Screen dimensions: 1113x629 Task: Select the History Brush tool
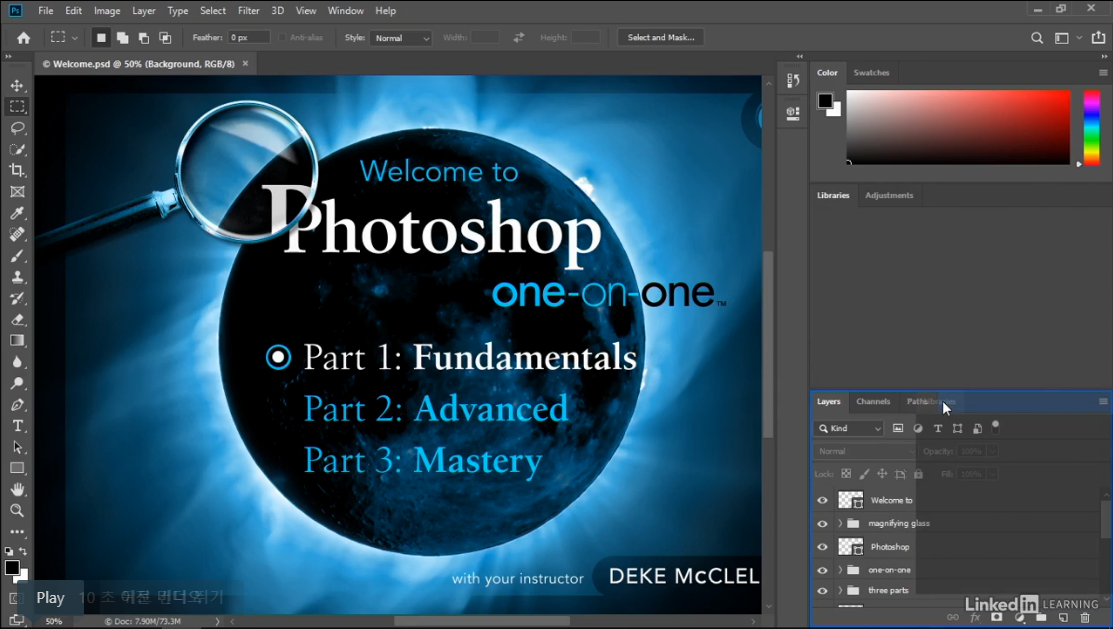[x=17, y=298]
